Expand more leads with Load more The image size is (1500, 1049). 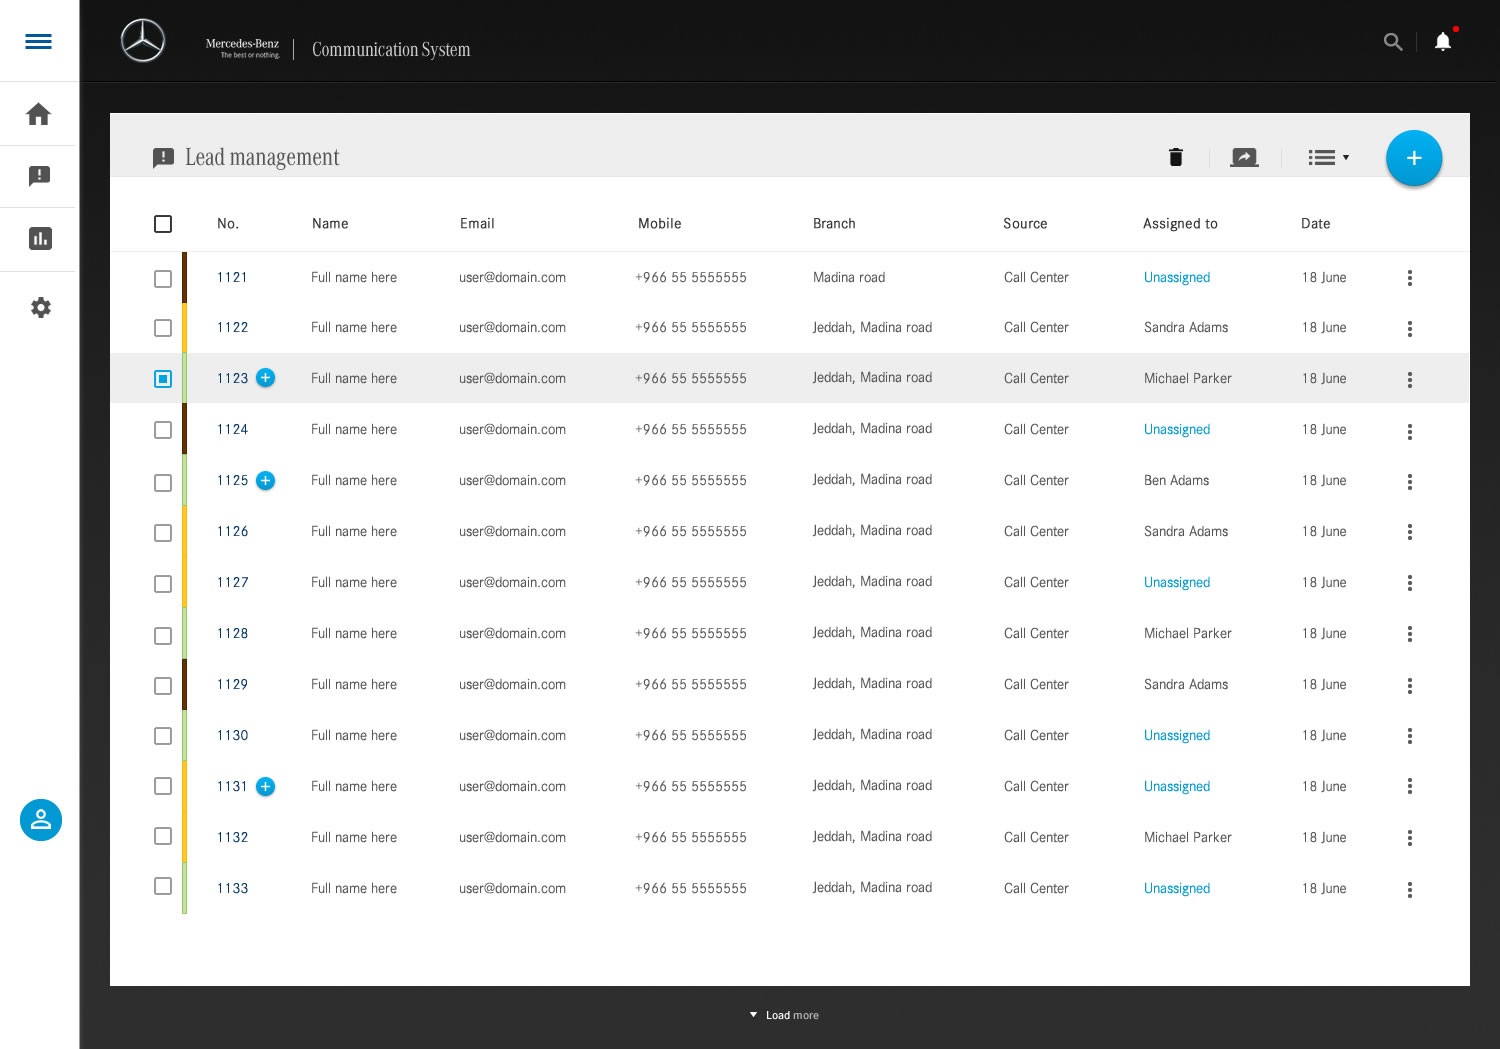784,1015
